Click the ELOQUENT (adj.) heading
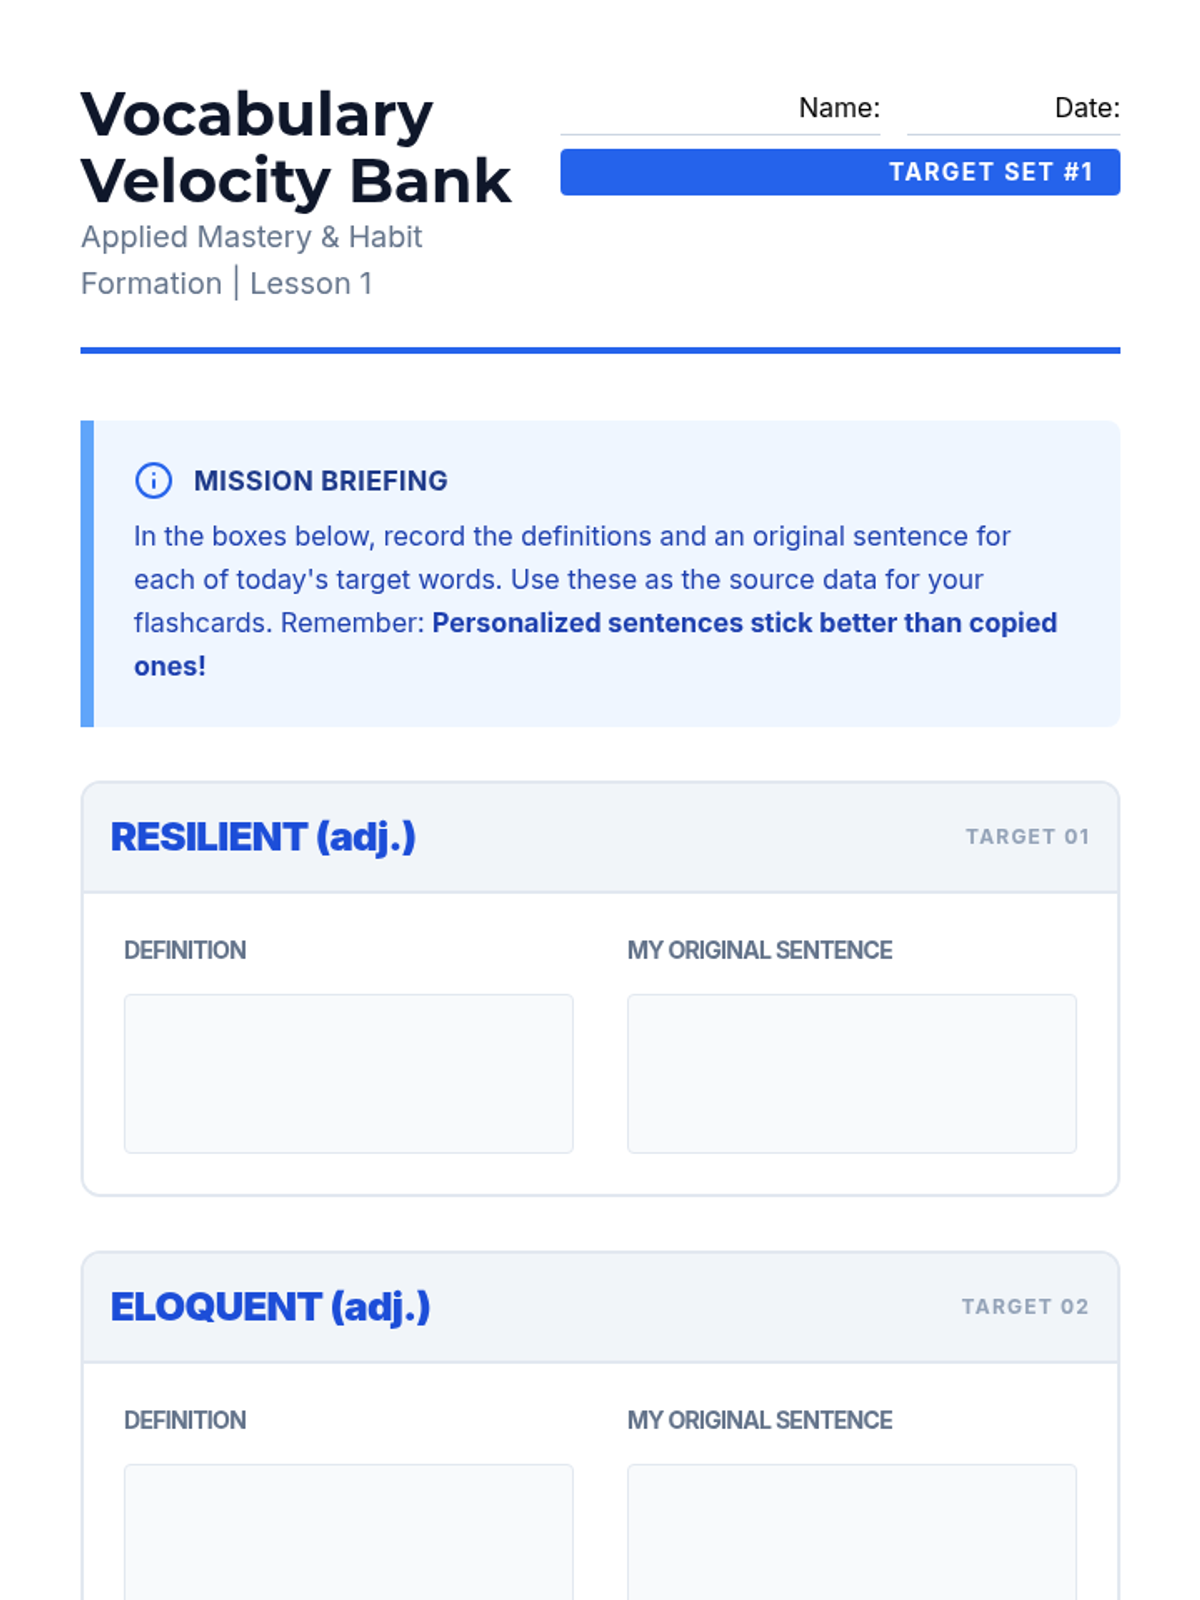The image size is (1200, 1600). click(x=270, y=1307)
